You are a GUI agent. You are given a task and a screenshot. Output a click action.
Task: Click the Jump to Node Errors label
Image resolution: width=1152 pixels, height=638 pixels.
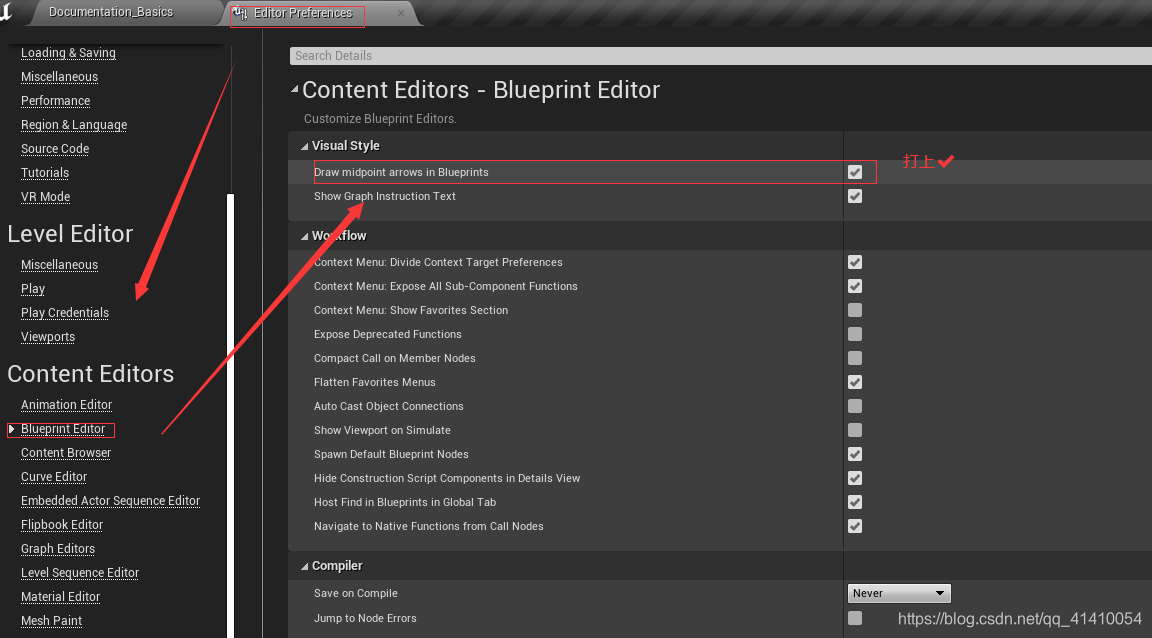coord(365,618)
